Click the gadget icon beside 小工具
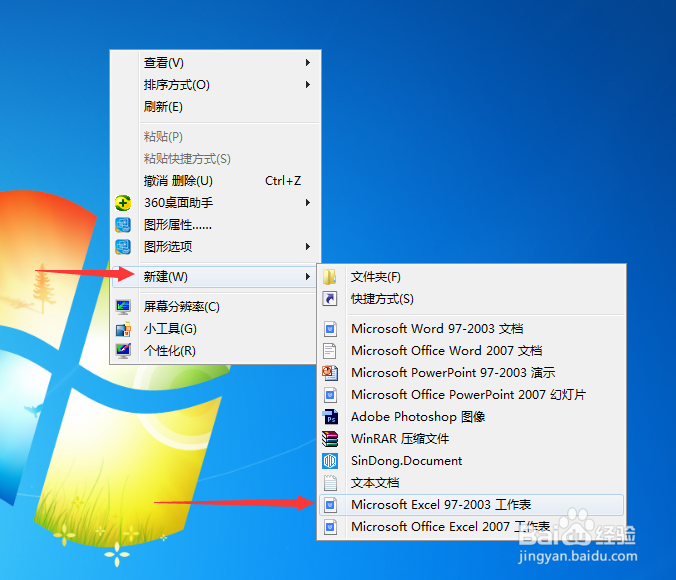The width and height of the screenshot is (676, 580). [x=123, y=329]
